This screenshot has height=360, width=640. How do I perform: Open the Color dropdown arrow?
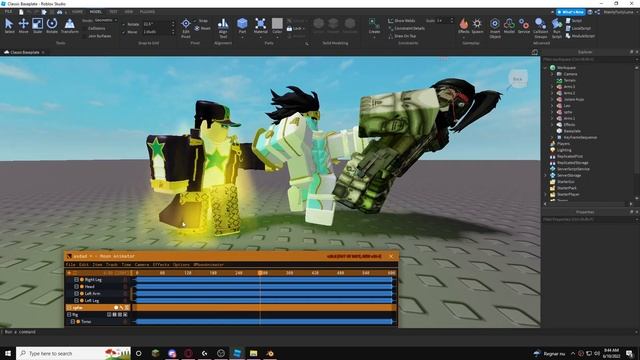tap(277, 38)
